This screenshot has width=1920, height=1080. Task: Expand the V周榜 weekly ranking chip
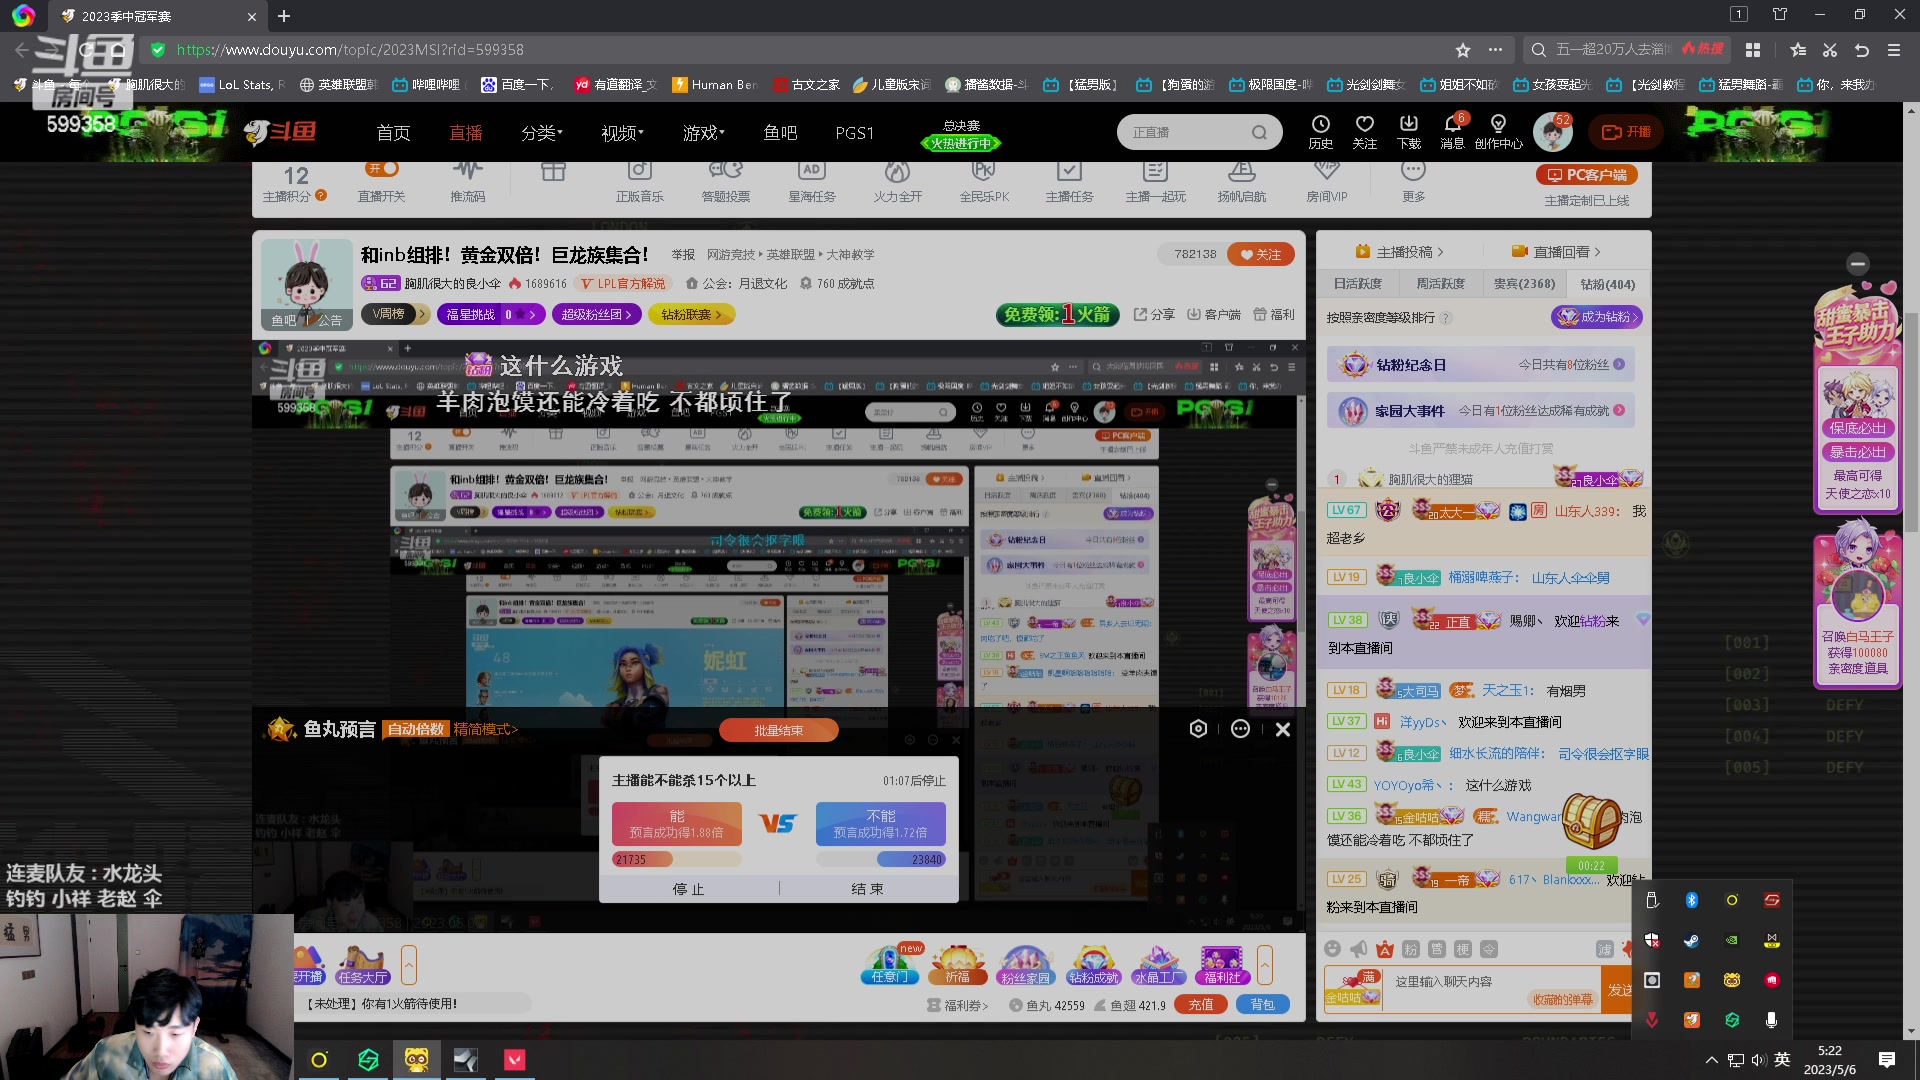click(x=395, y=314)
